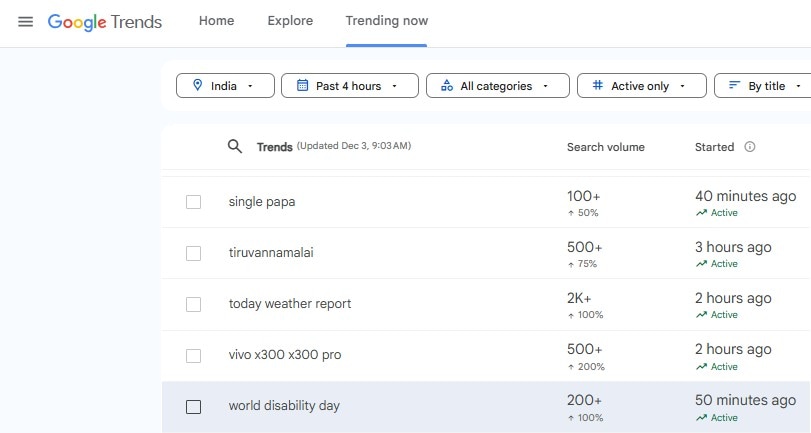Switch to the Explore tab
The height and width of the screenshot is (433, 811).
(x=290, y=21)
